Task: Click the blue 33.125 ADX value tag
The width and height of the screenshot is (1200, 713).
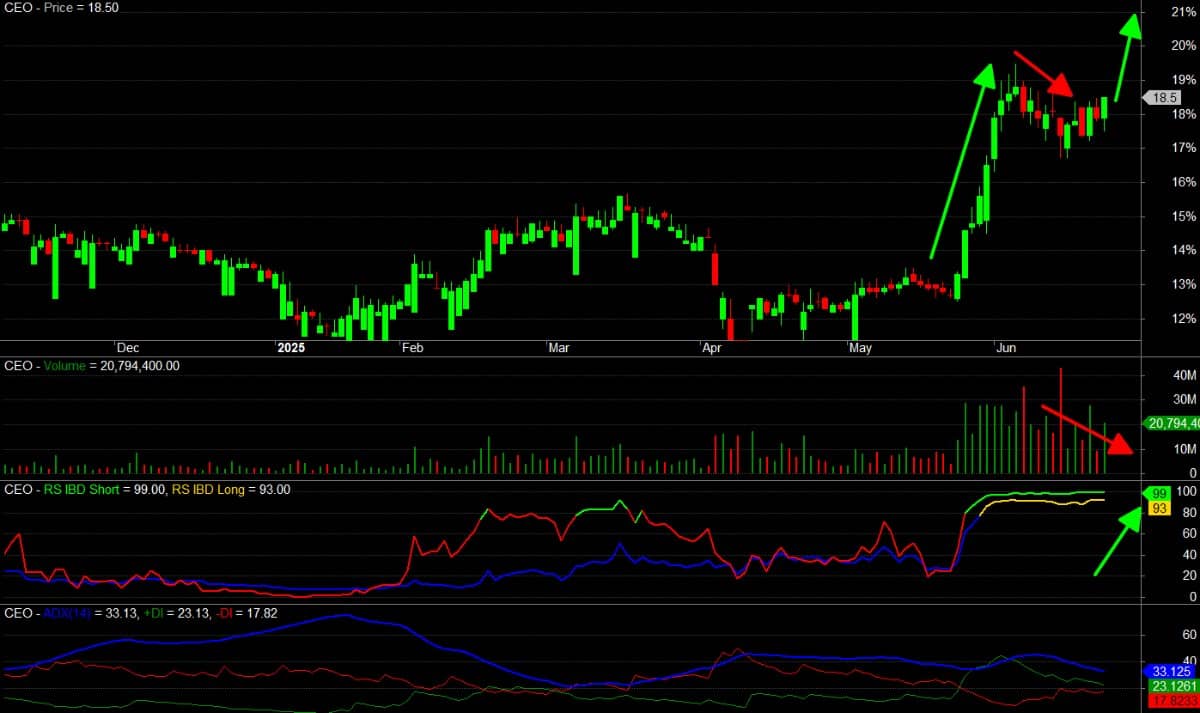Action: [x=1165, y=671]
